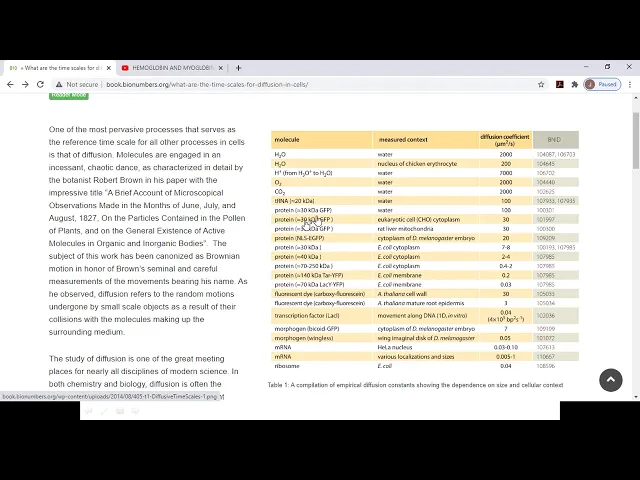Open the Extensions puzzle icon
640x480 pixels.
click(575, 84)
